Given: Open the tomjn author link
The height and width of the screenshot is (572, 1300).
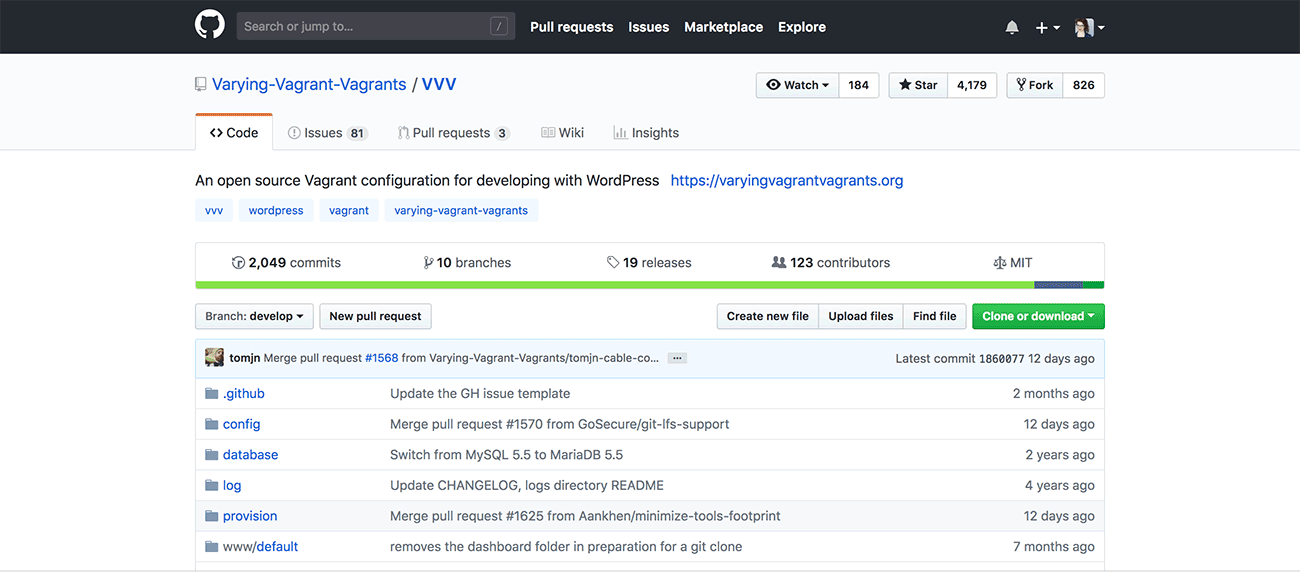Looking at the screenshot, I should click(x=245, y=358).
